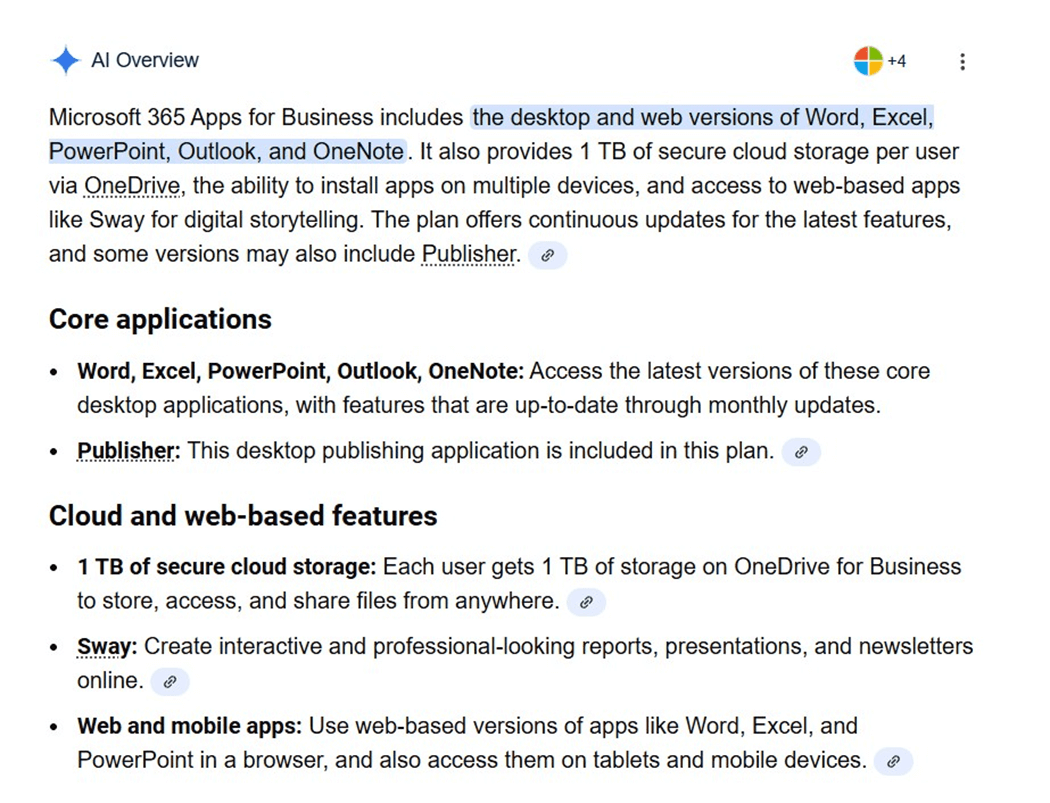Click the AI Overview label text
1050x803 pixels.
(x=145, y=61)
